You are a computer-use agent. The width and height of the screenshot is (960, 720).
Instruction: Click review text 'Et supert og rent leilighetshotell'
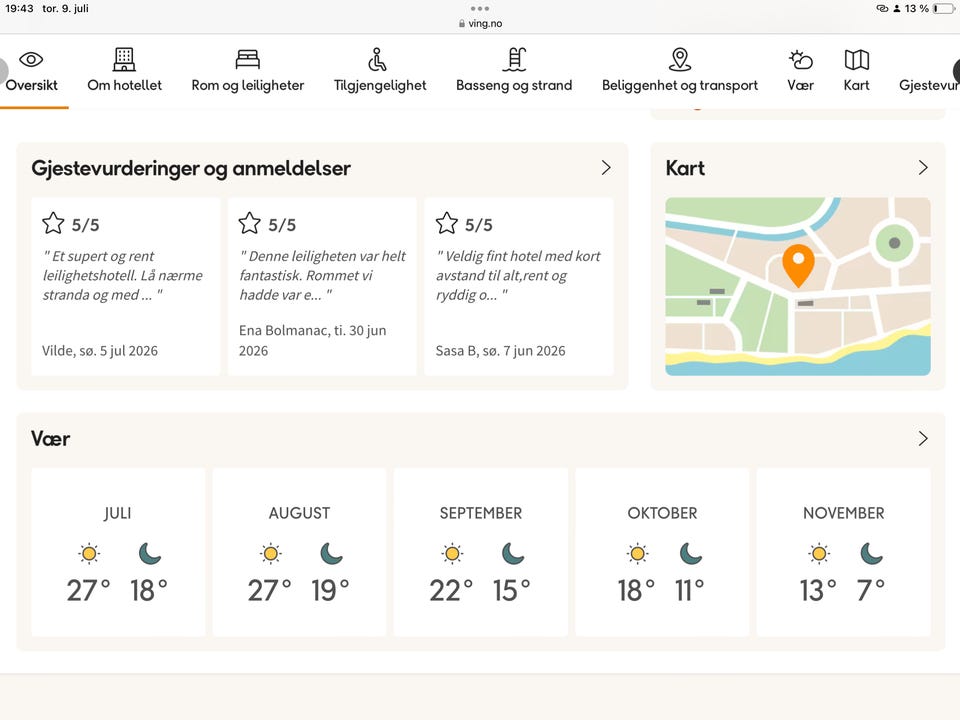click(x=122, y=276)
